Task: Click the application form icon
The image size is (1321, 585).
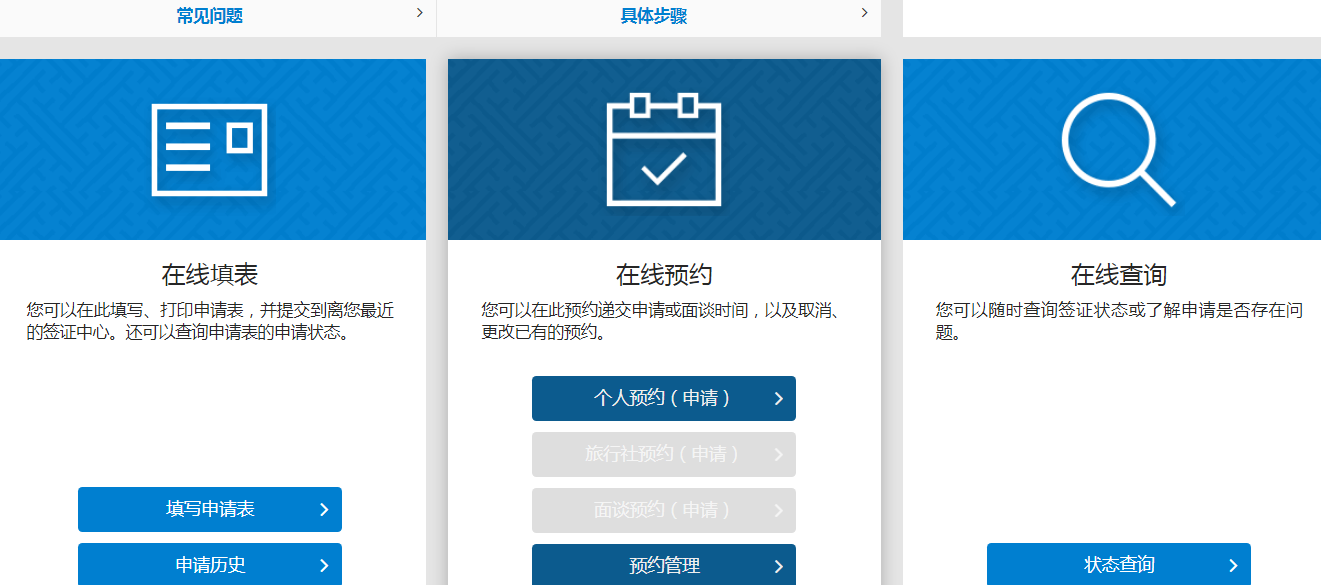Action: [x=210, y=149]
